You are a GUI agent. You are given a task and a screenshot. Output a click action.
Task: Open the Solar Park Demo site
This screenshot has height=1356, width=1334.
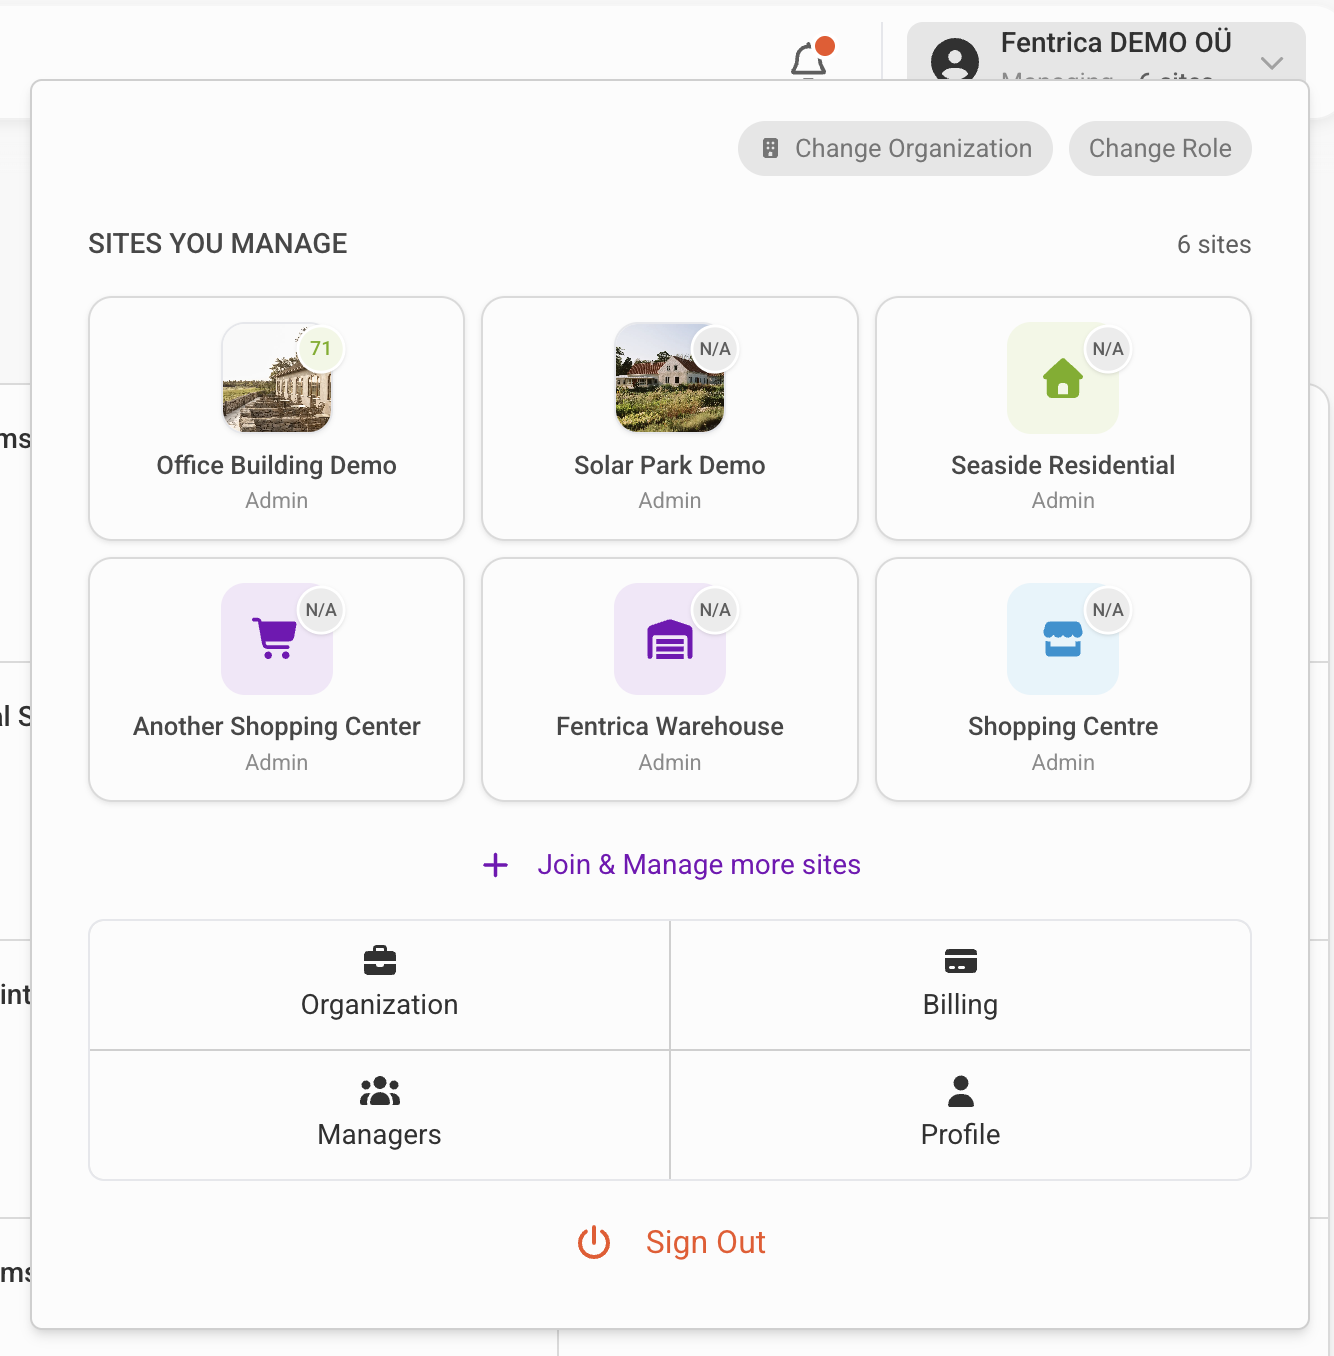669,418
